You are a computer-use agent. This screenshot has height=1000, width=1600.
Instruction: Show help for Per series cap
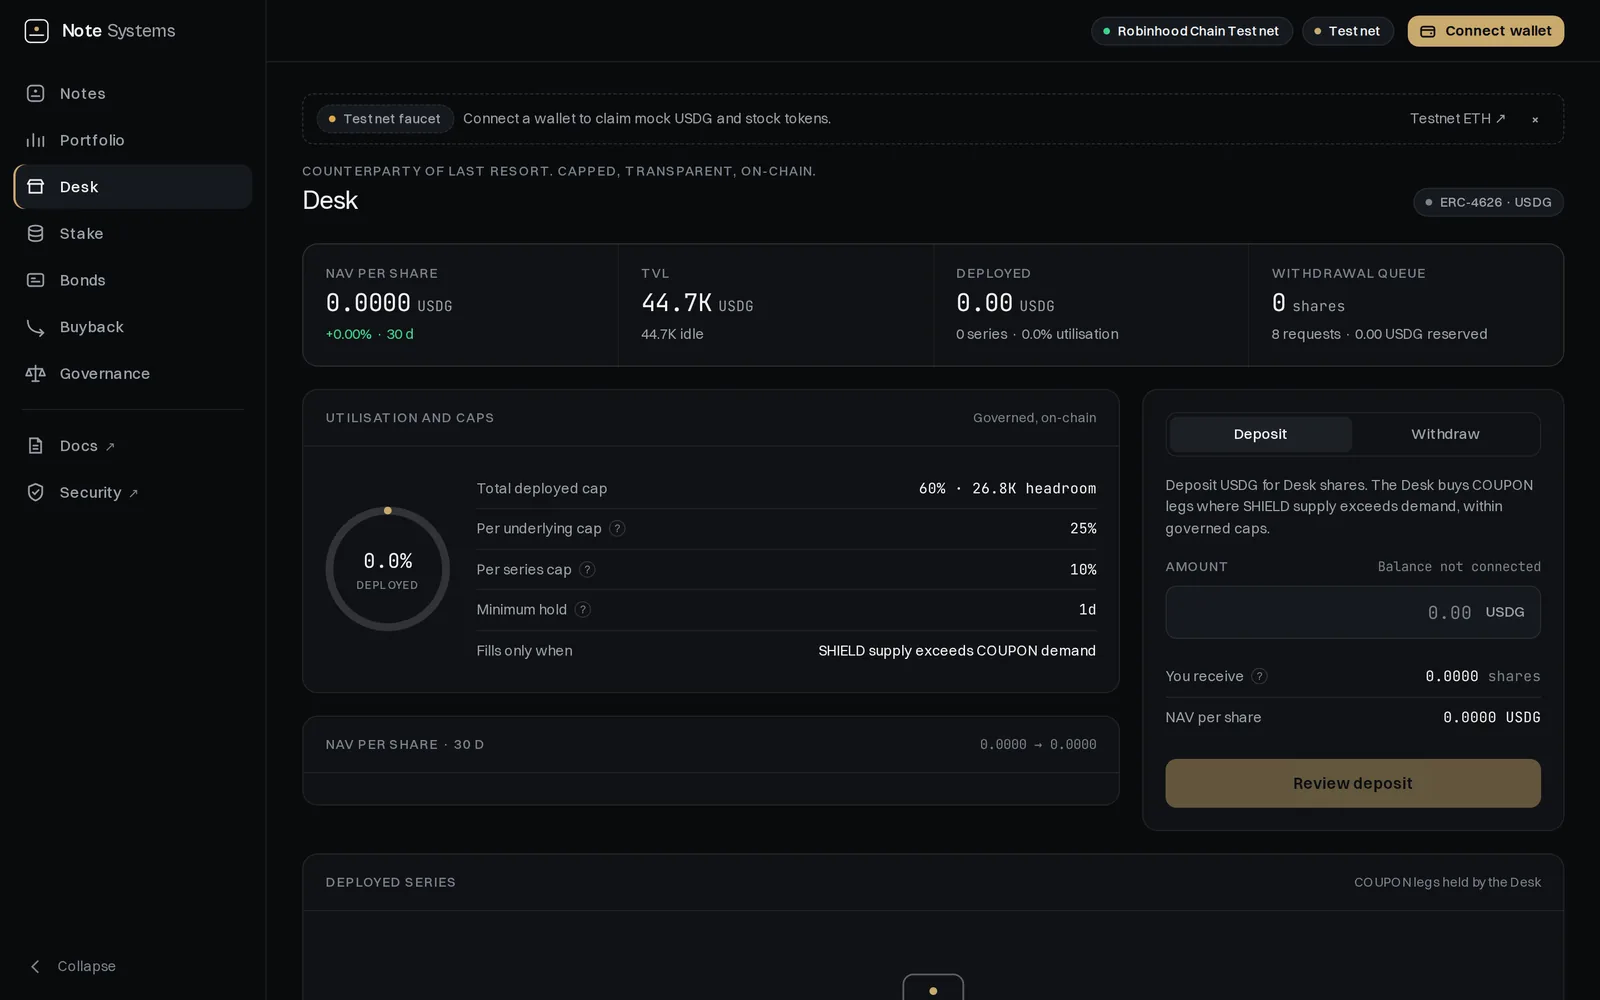click(588, 569)
